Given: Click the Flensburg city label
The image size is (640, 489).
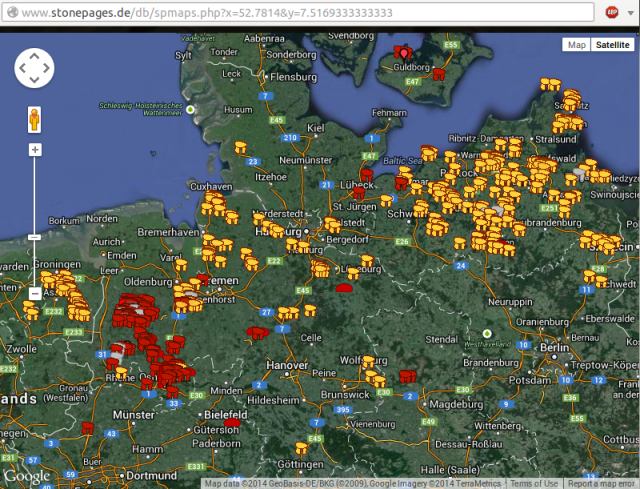Looking at the screenshot, I should 293,77.
